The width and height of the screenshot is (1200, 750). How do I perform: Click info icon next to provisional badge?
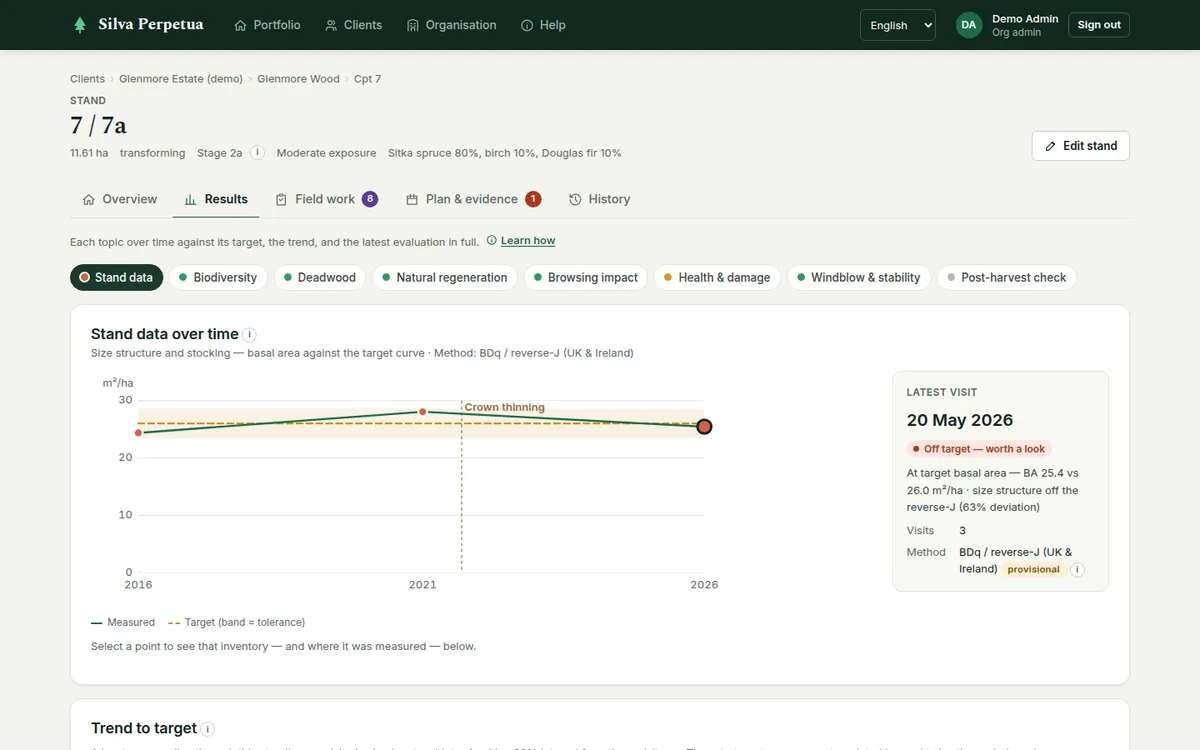pos(1077,569)
